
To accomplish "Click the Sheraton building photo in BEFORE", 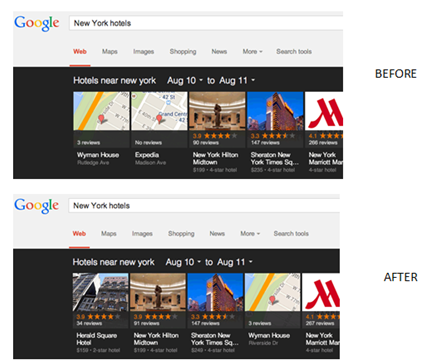I will click(275, 111).
